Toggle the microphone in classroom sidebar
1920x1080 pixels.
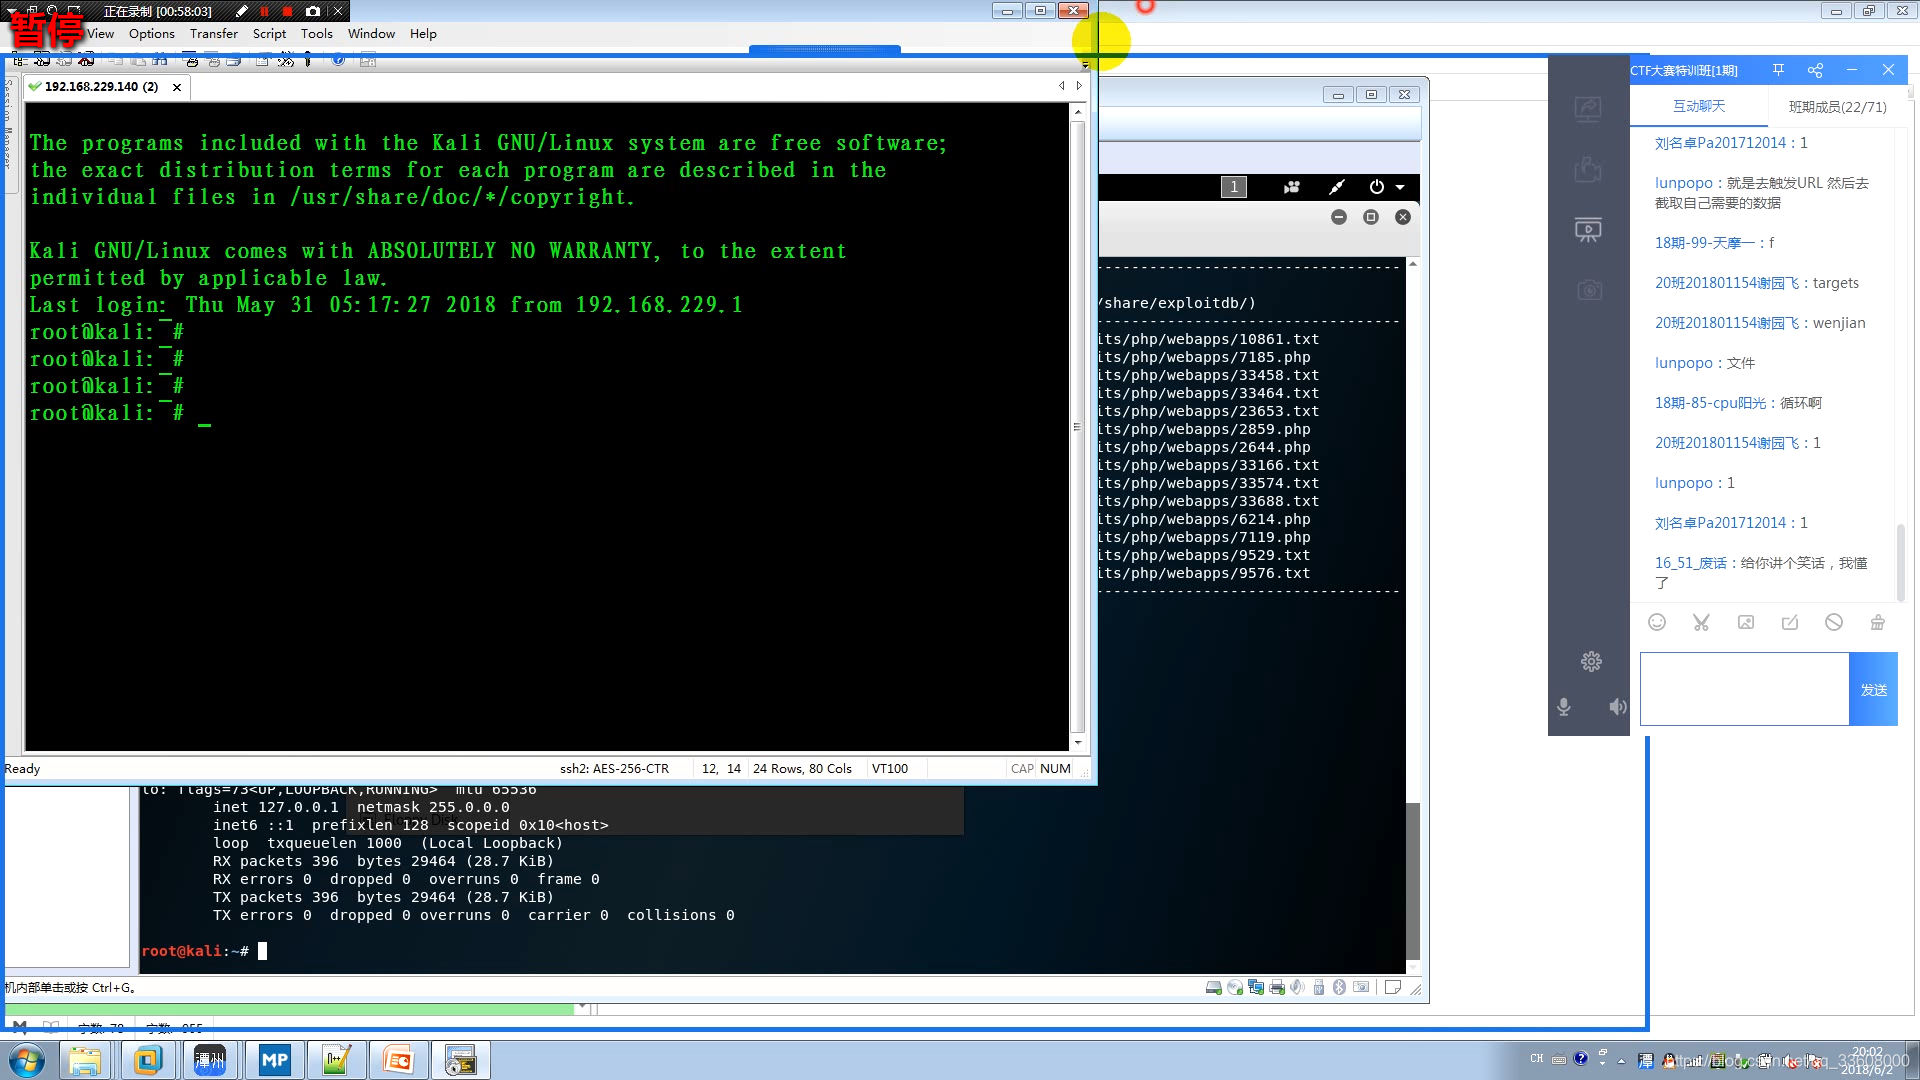(1564, 707)
